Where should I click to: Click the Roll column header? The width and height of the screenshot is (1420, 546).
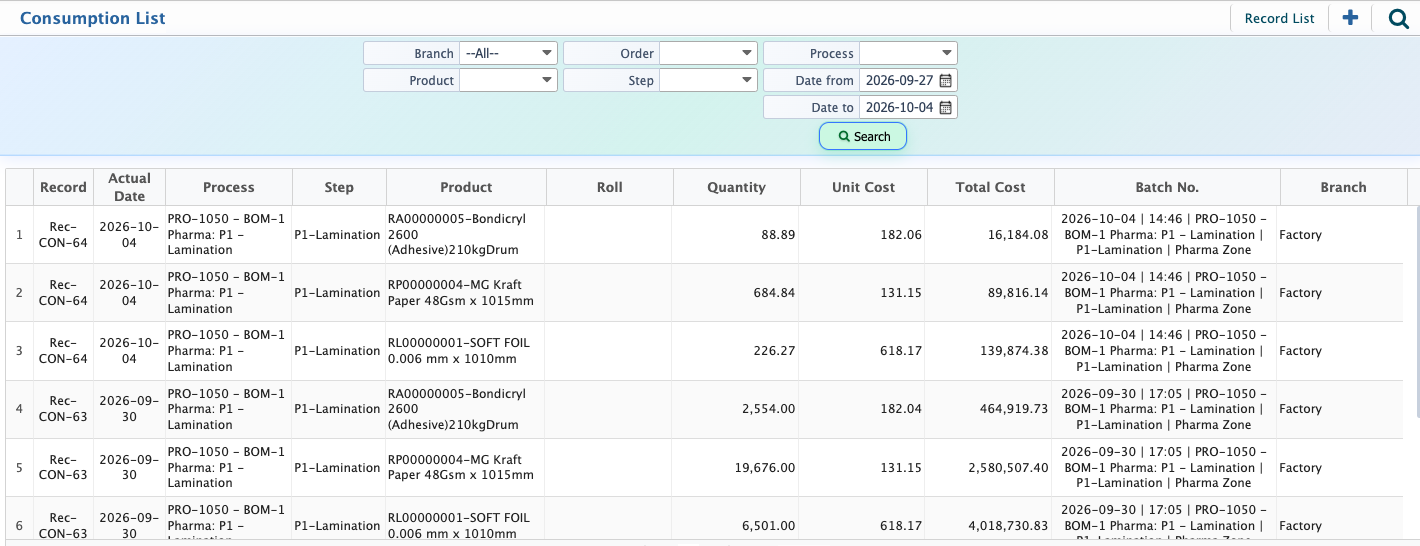pos(609,187)
